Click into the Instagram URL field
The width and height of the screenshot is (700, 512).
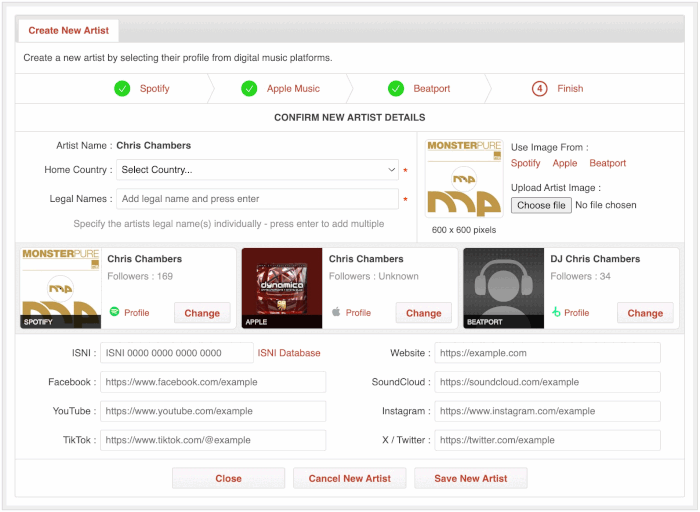click(547, 411)
